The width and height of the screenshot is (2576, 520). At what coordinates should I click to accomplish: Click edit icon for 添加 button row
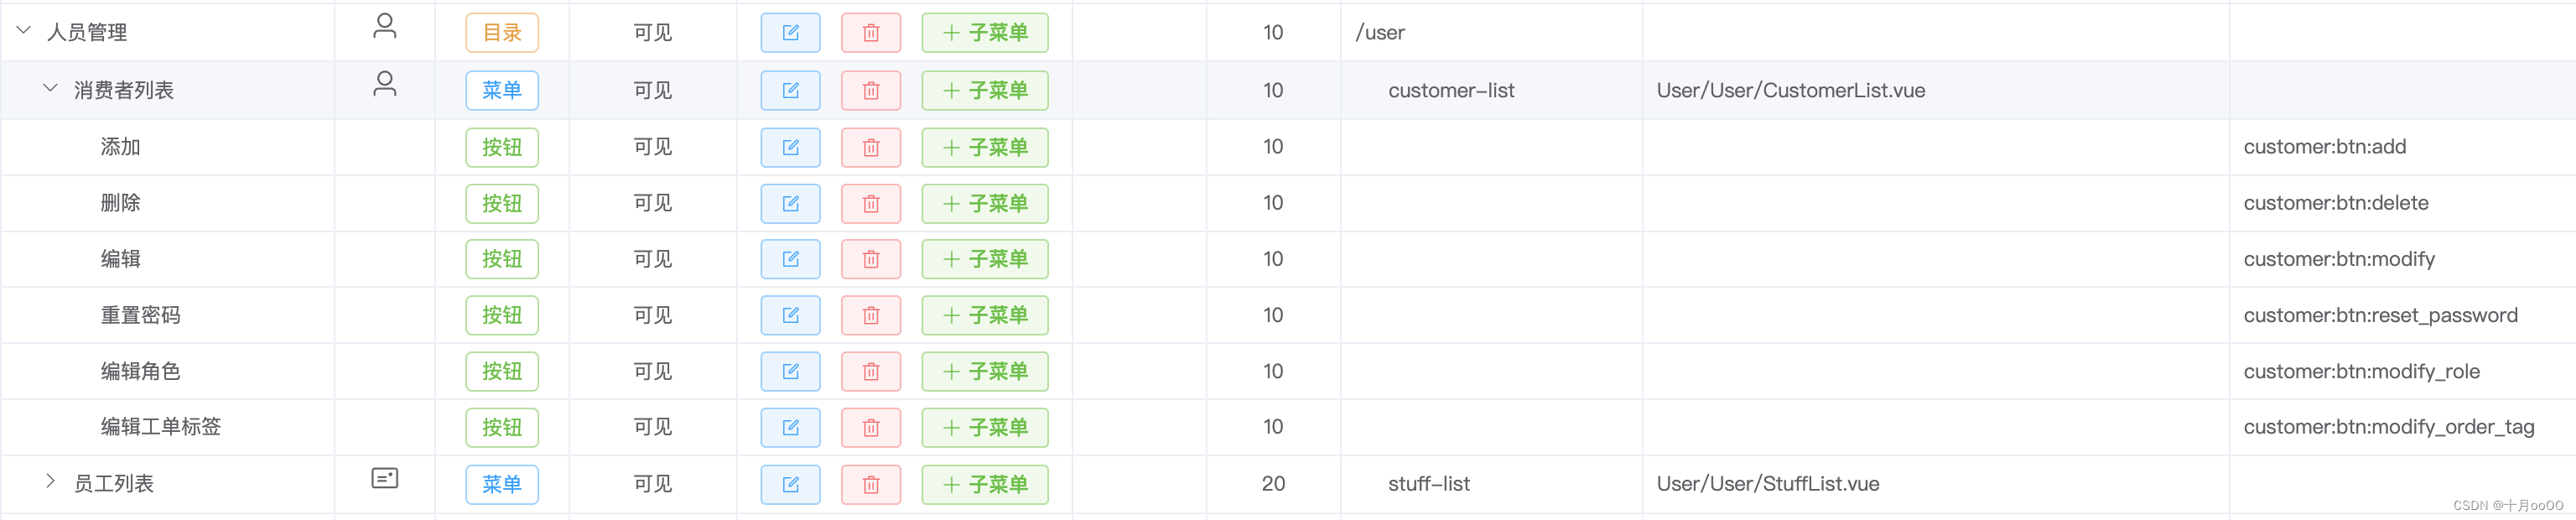(x=790, y=148)
